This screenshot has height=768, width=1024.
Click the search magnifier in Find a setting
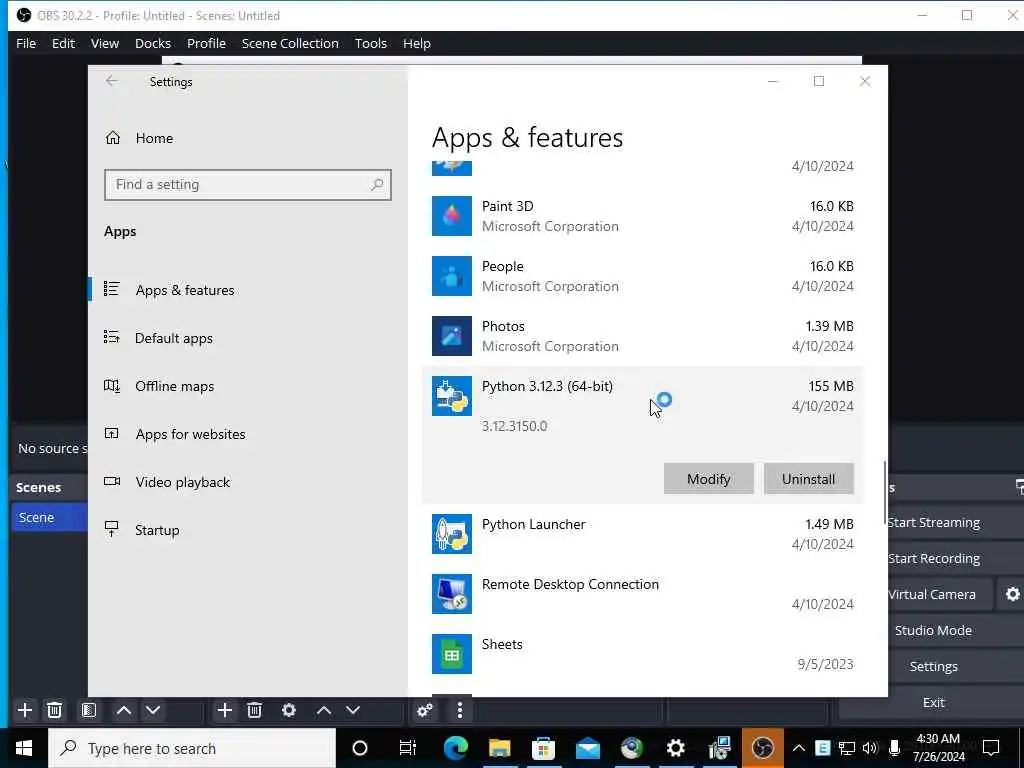(377, 185)
